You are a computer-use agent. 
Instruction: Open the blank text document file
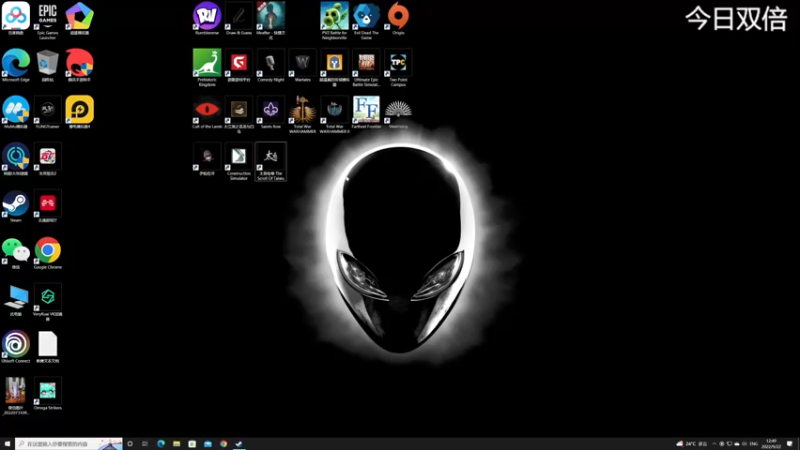47,347
